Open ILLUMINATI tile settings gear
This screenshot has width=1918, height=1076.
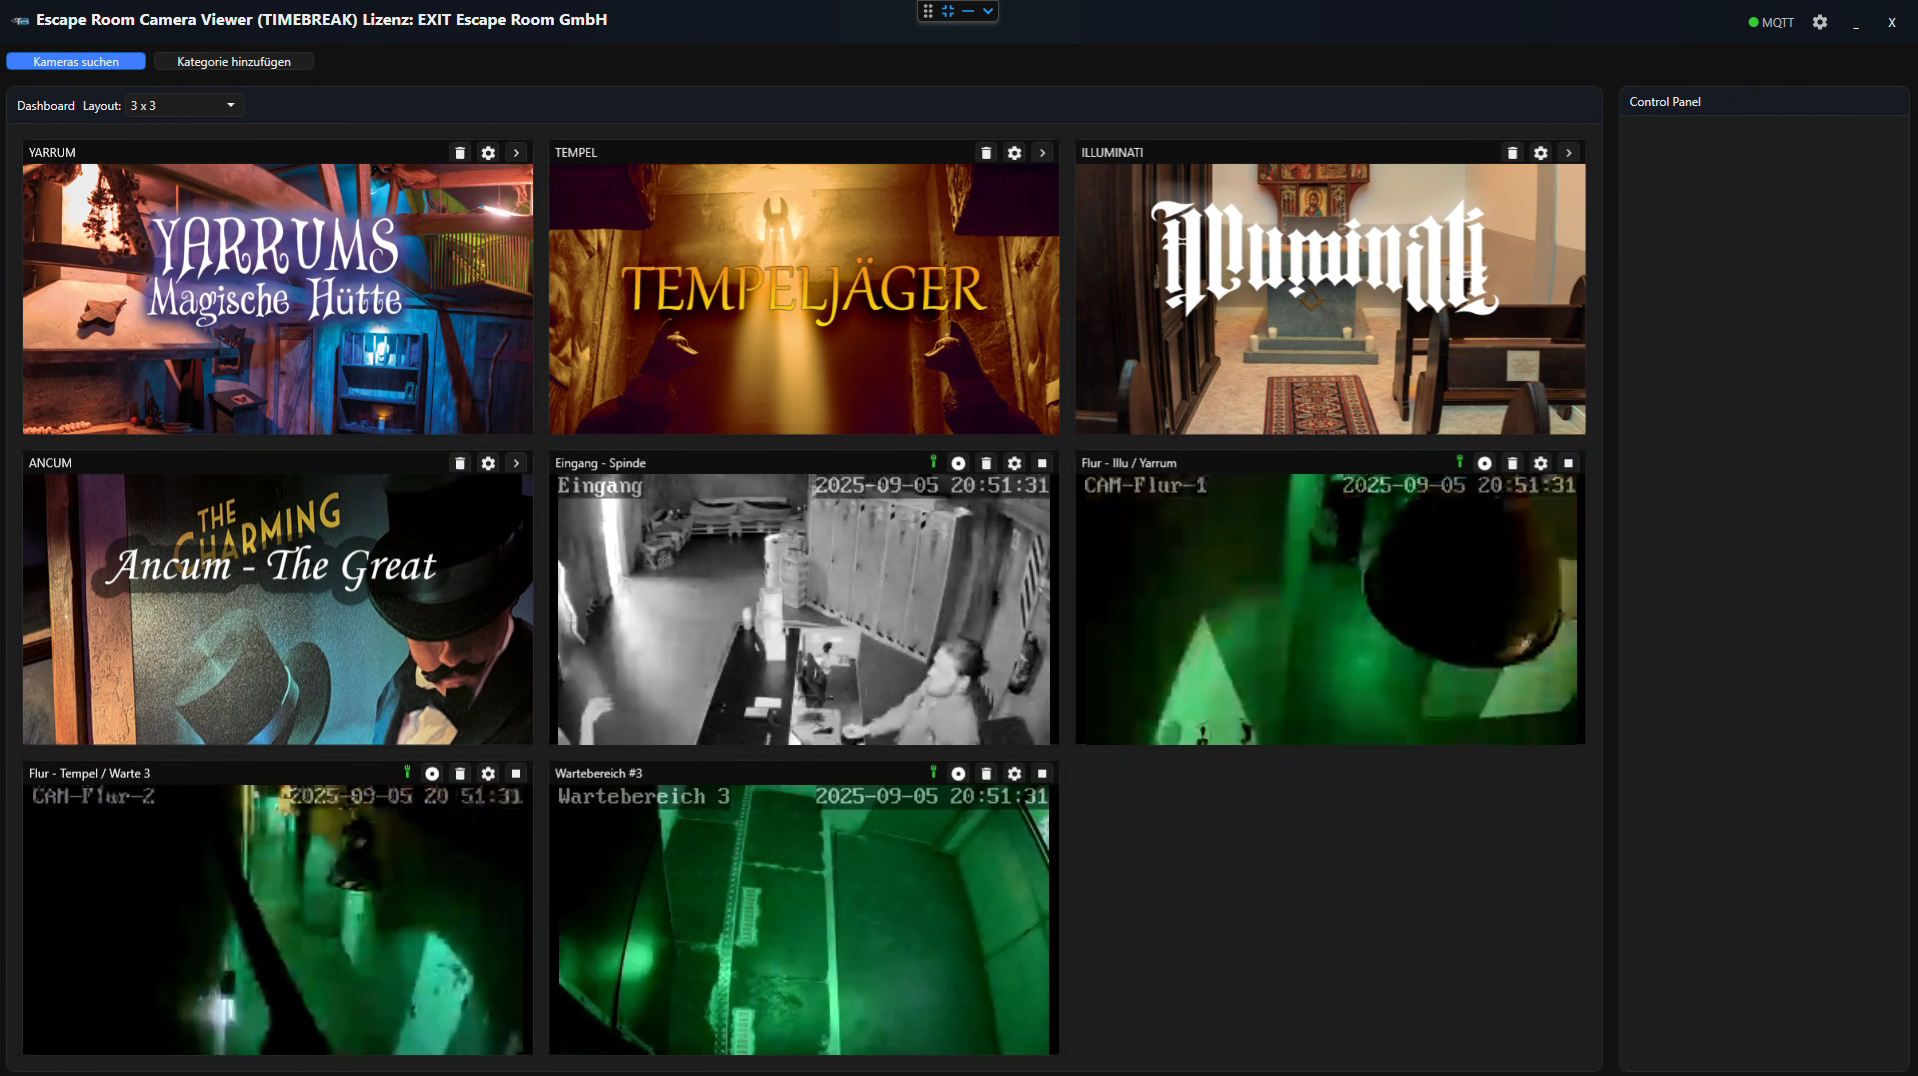[x=1540, y=153]
